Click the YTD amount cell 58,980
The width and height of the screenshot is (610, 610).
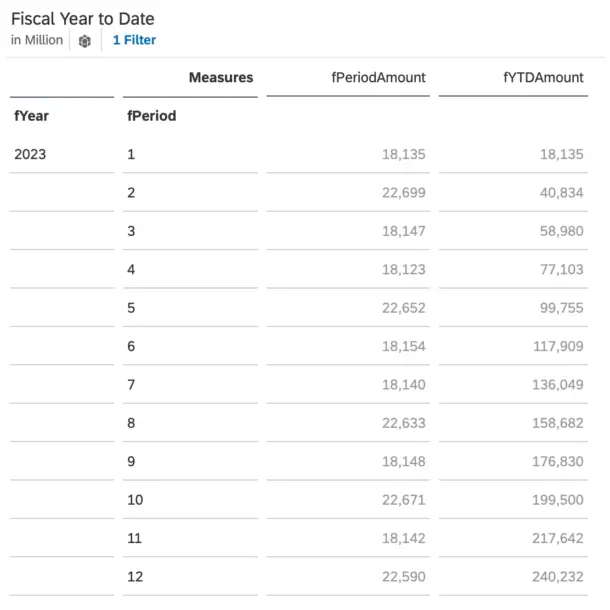[561, 231]
